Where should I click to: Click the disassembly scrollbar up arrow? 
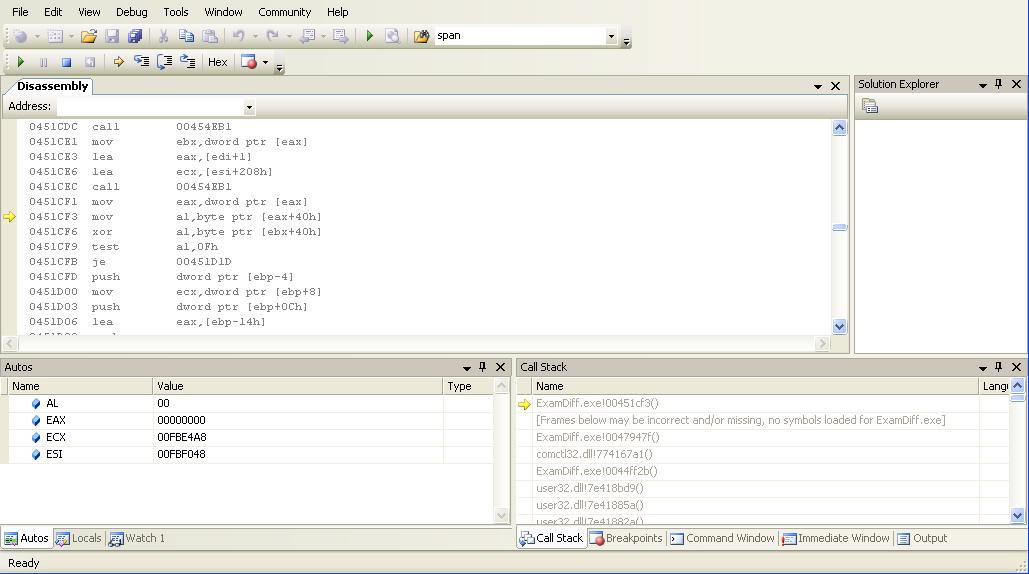[x=839, y=128]
